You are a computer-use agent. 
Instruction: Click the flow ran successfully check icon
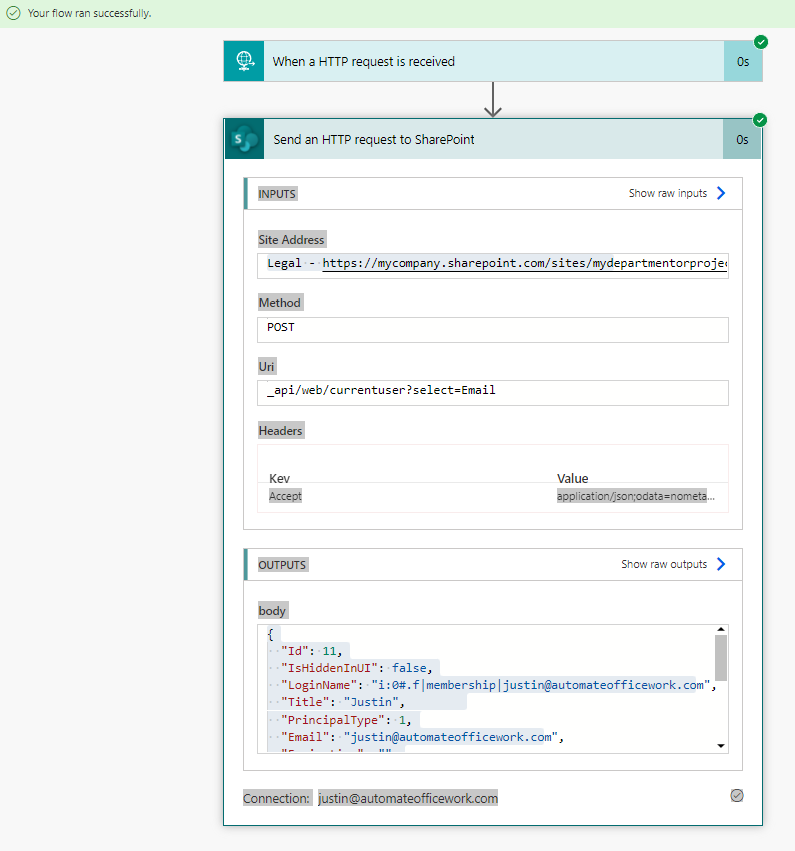13,13
